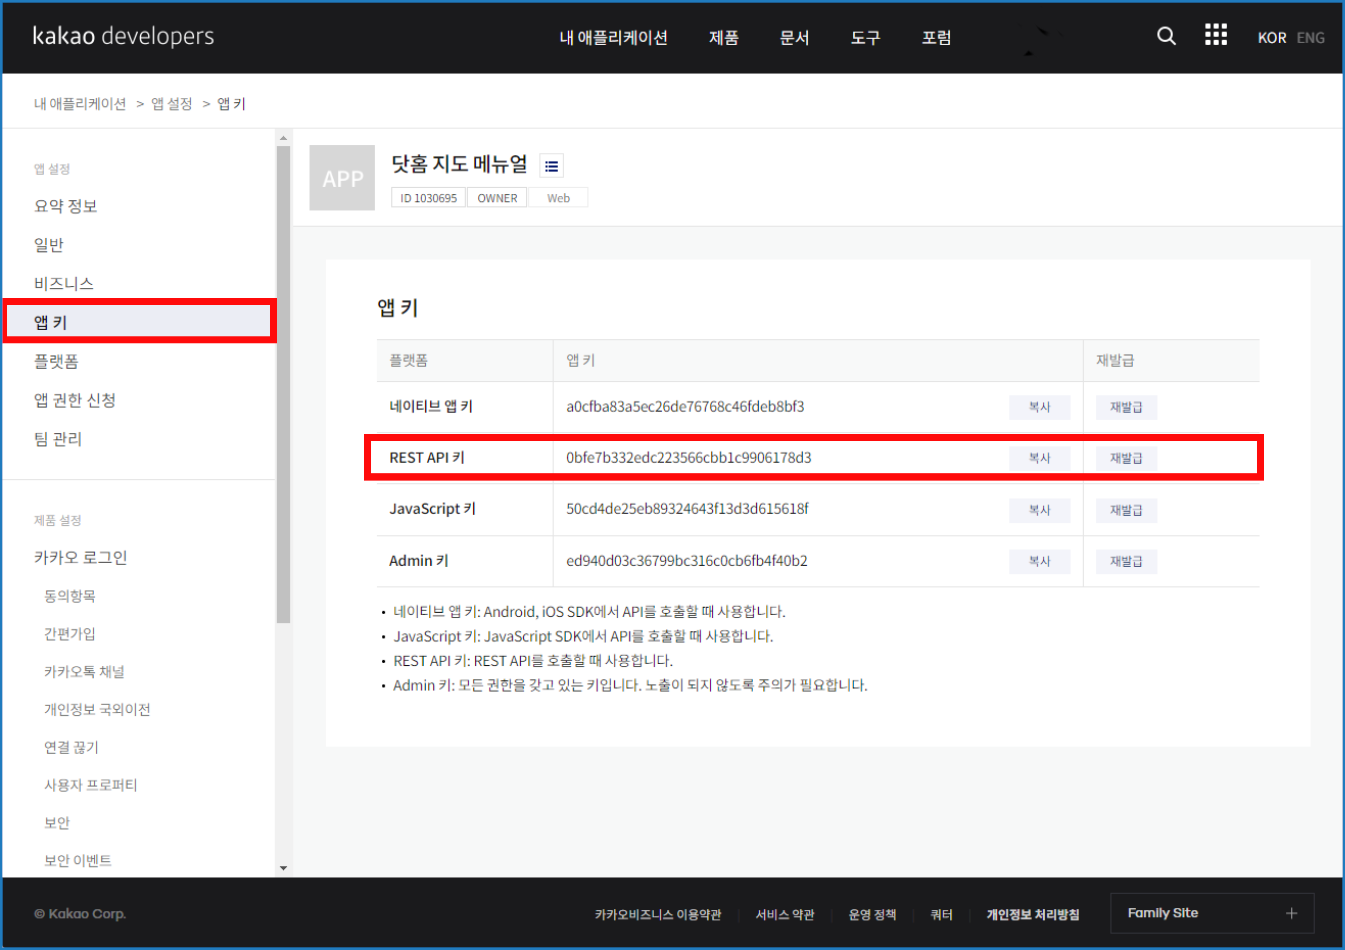Click the kakao developers logo
The image size is (1345, 950).
[123, 36]
